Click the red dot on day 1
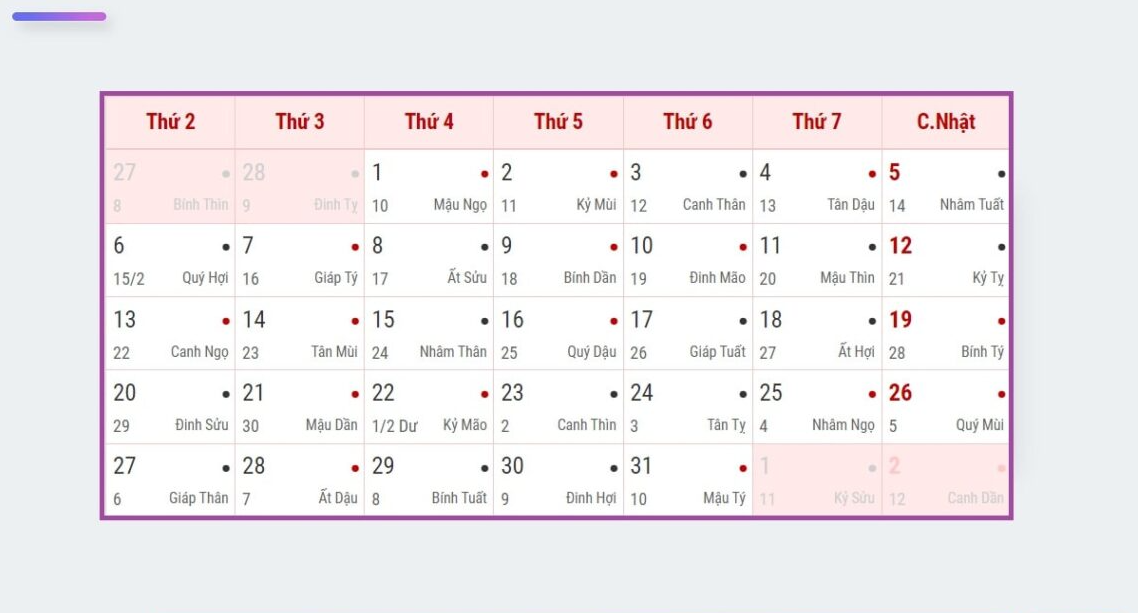This screenshot has height=613, width=1138. pos(484,174)
